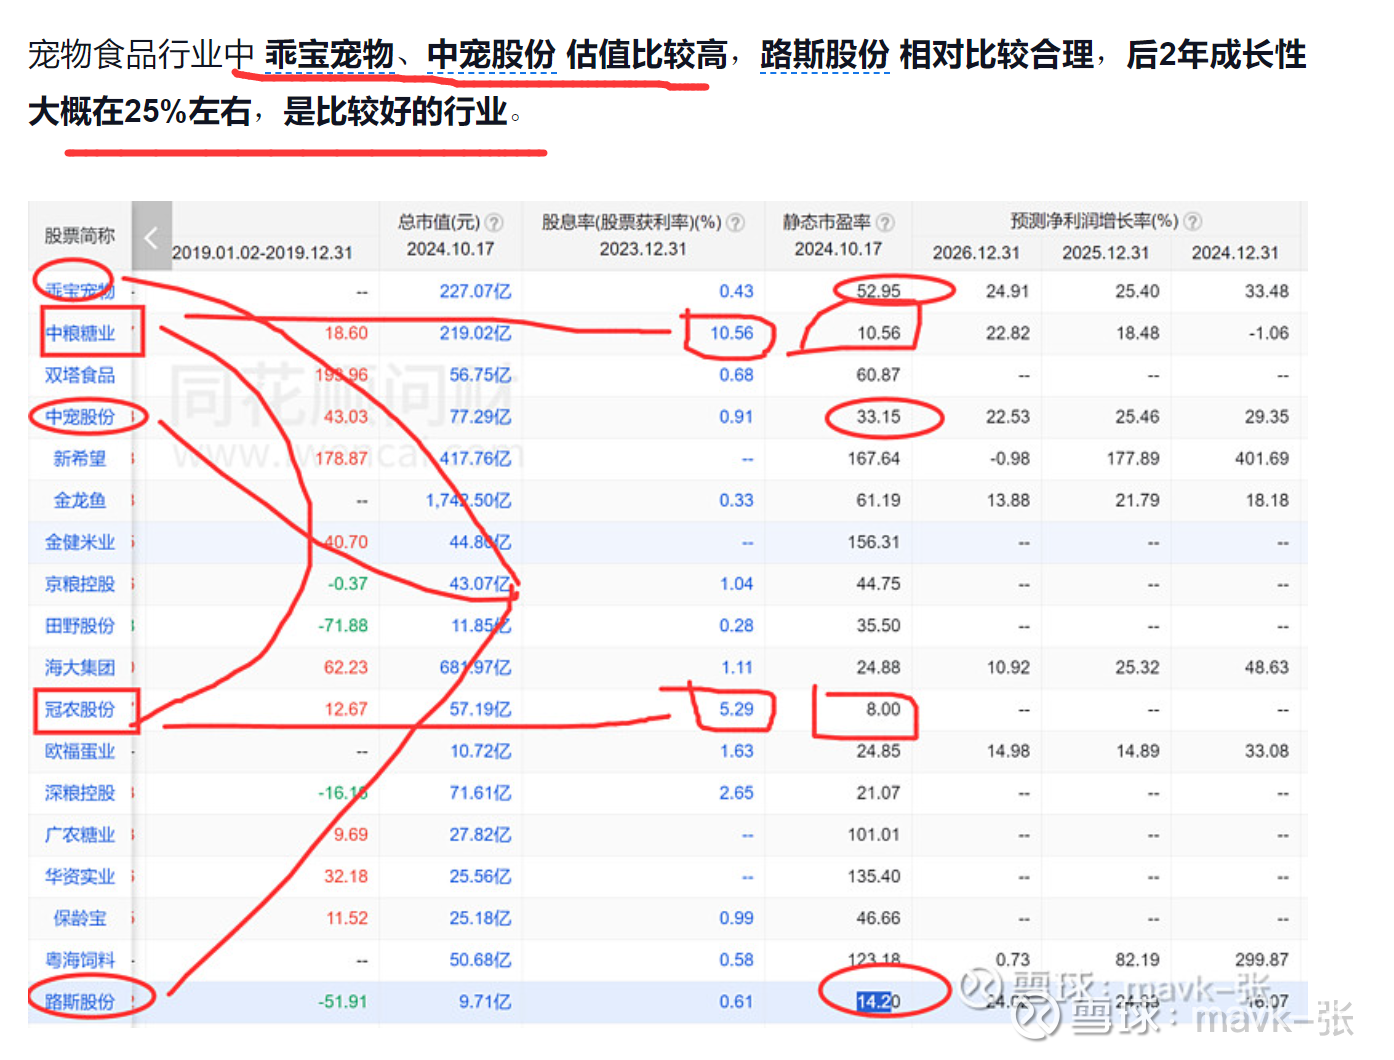Open 双塔食品 stock in the table
The height and width of the screenshot is (1060, 1394).
pyautogui.click(x=80, y=375)
